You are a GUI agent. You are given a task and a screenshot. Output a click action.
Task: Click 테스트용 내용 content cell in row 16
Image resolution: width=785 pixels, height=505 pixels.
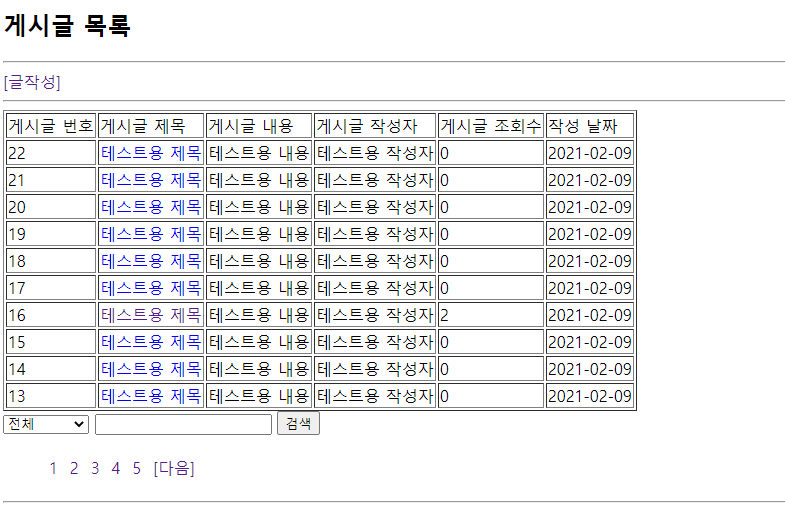(259, 315)
